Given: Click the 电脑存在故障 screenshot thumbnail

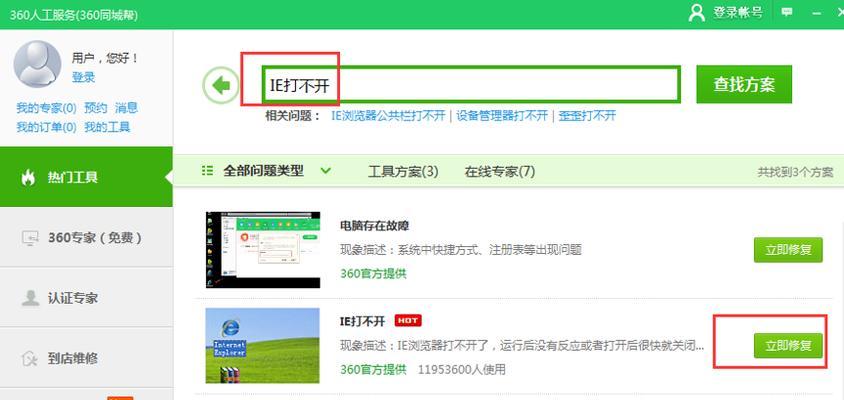Looking at the screenshot, I should pyautogui.click(x=263, y=250).
